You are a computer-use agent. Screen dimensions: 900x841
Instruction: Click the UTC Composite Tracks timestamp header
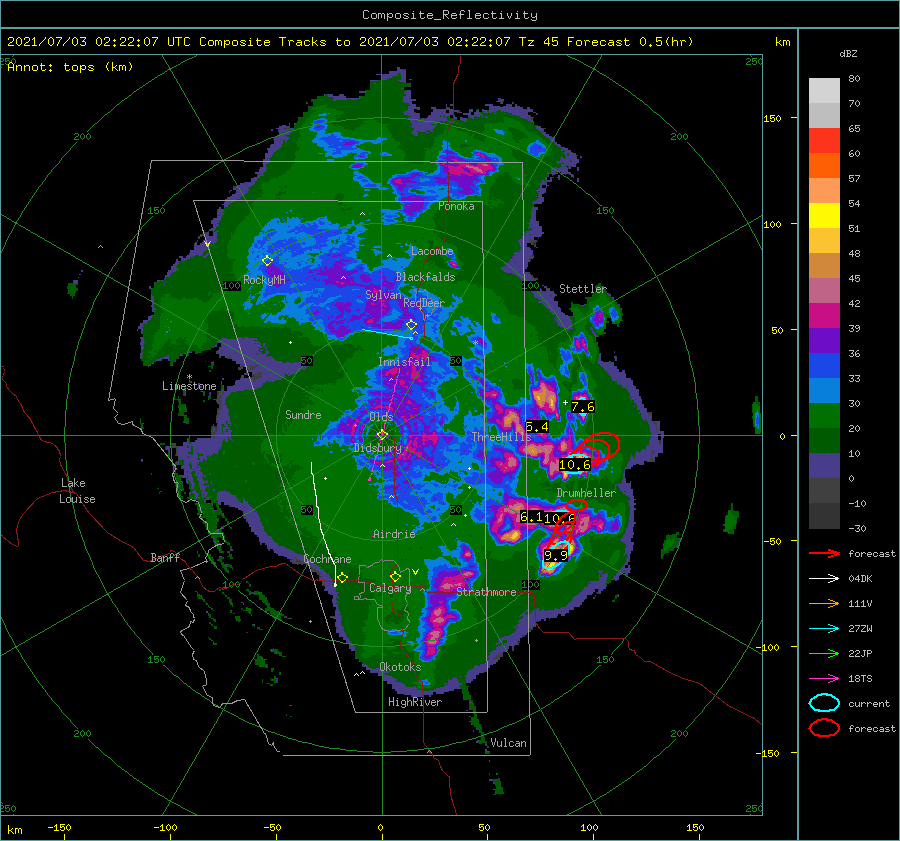pyautogui.click(x=350, y=42)
